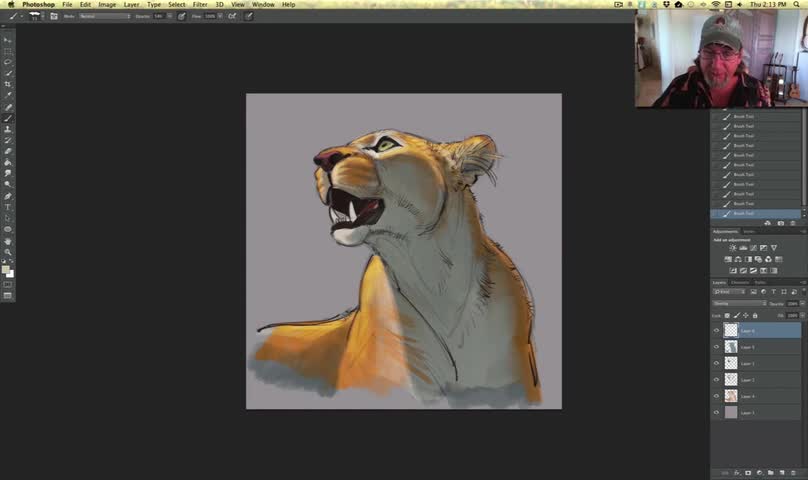Create new snapshot in History panel

coord(781,223)
